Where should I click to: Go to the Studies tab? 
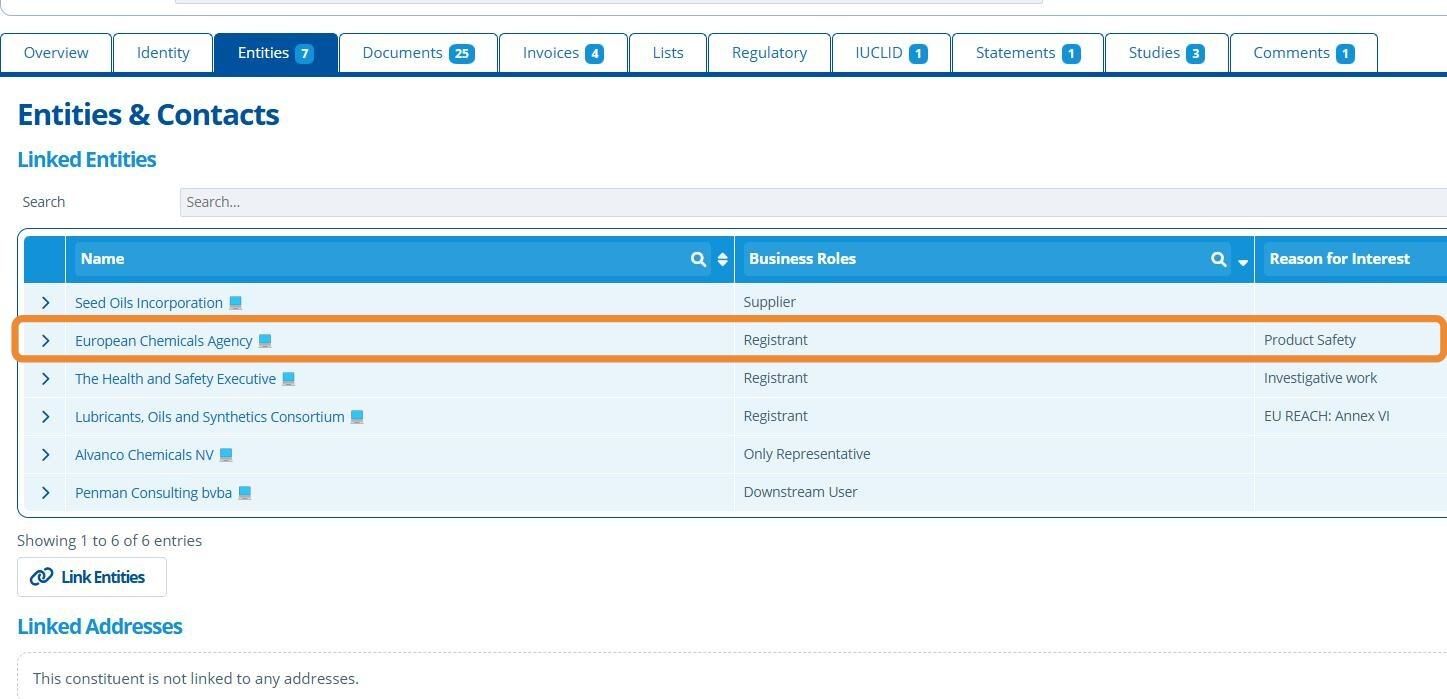pos(1166,53)
